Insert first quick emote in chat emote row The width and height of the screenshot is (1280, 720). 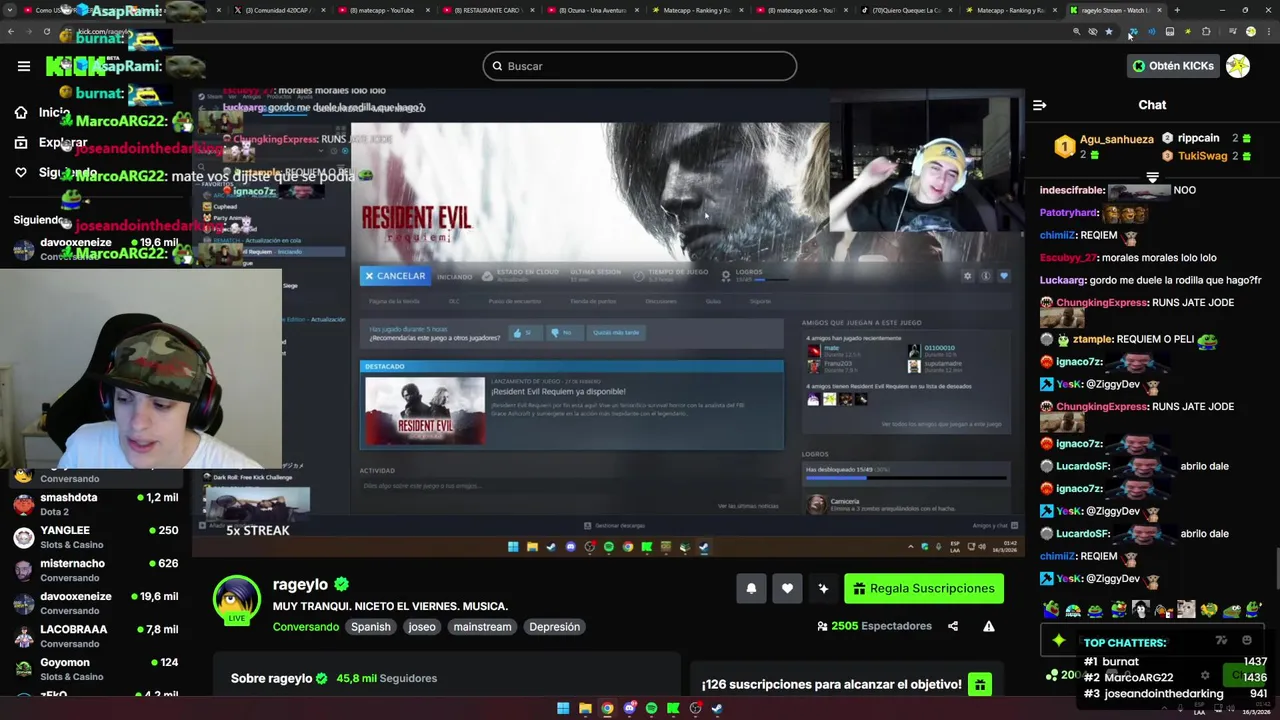pyautogui.click(x=1051, y=609)
